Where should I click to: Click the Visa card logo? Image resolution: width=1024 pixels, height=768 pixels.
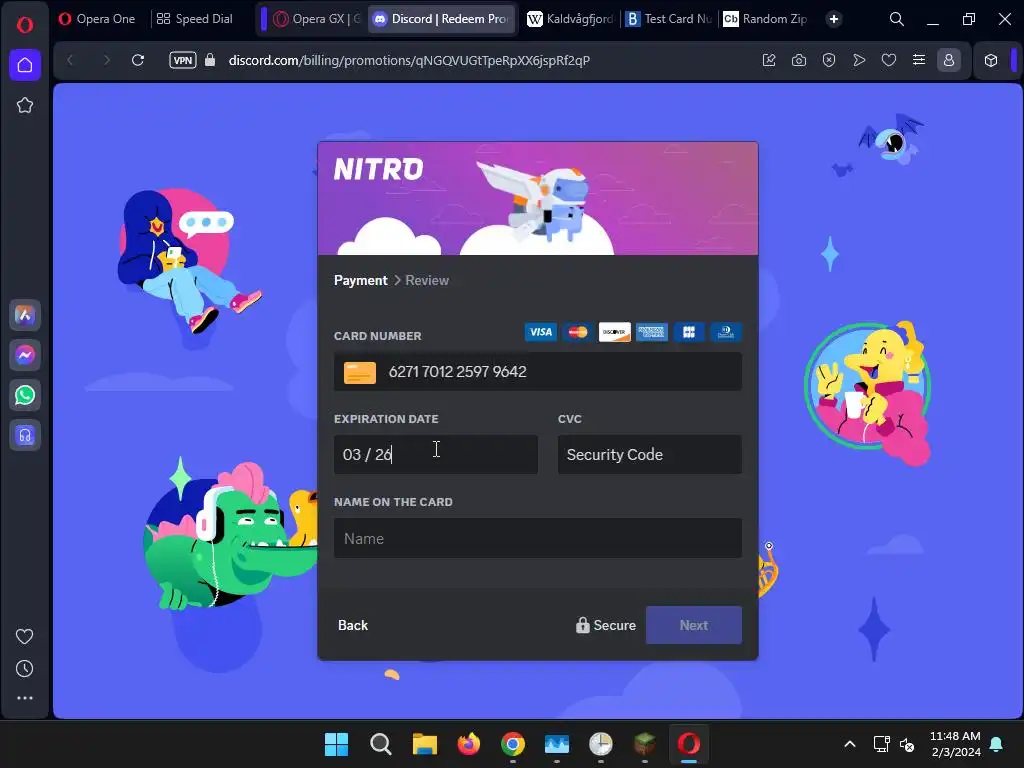541,332
